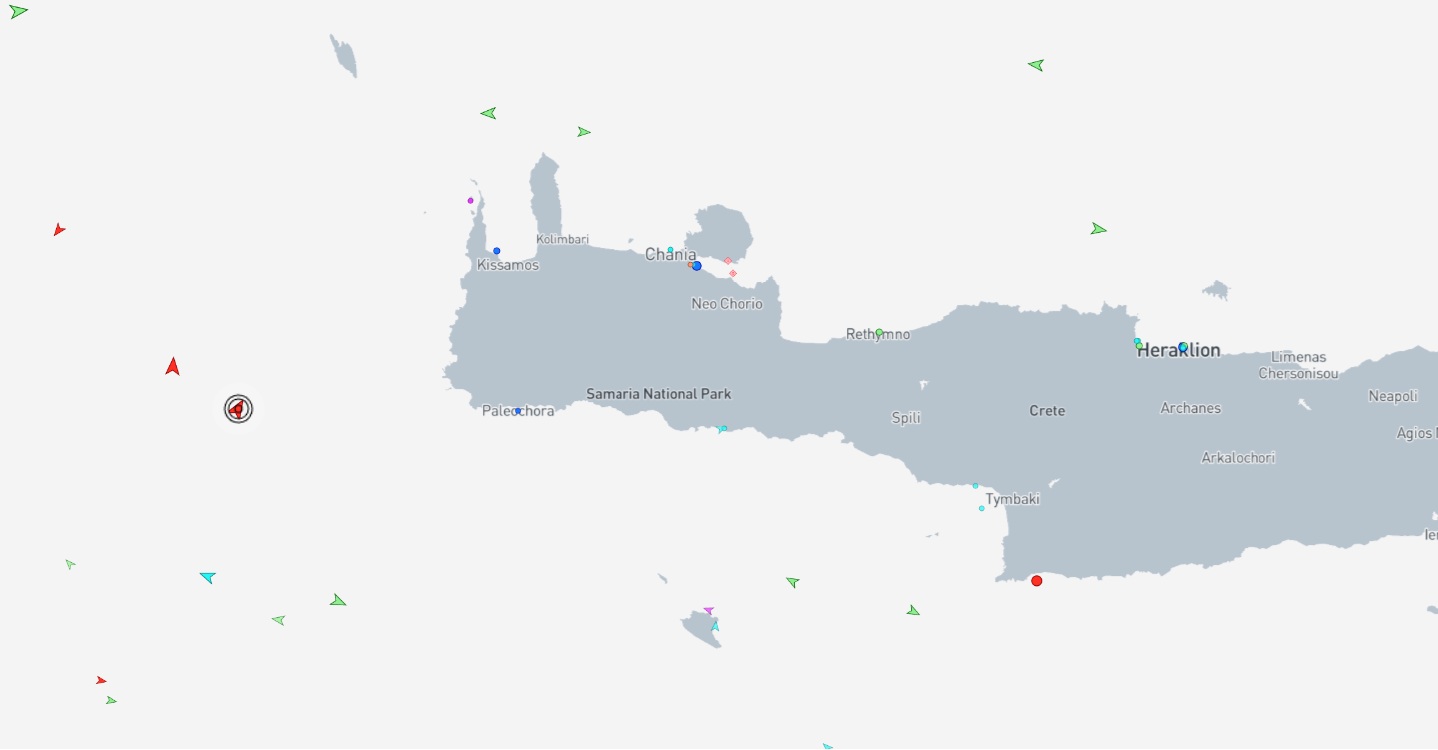Select the magenta vessel above the small southern island
Screen dimensions: 1438x750
coord(708,610)
